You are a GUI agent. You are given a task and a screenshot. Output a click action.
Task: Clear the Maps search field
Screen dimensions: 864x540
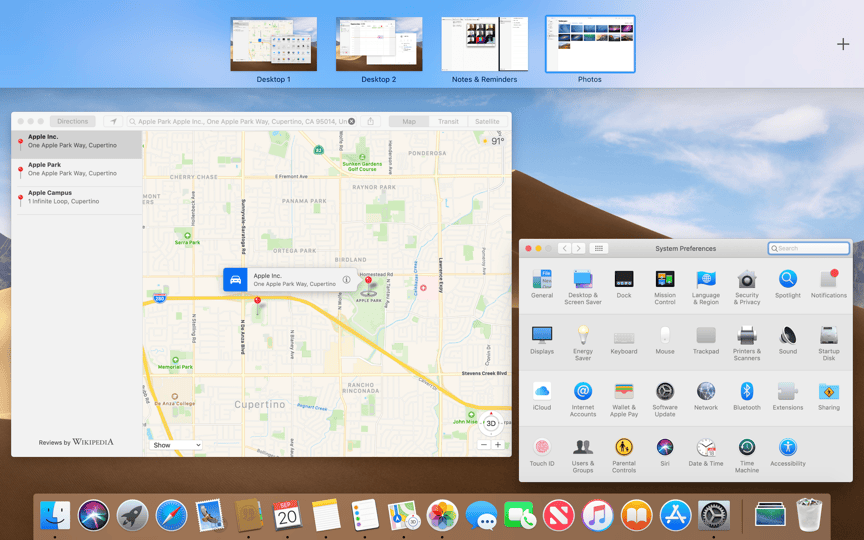[x=352, y=121]
